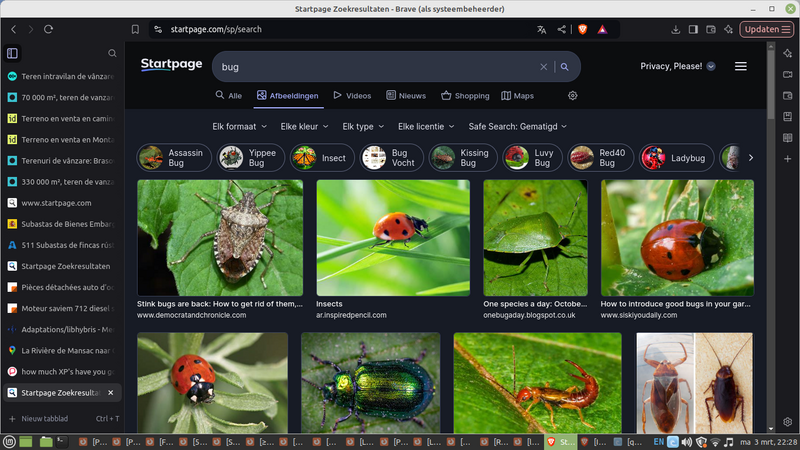Open the downloads icon in toolbar

point(677,29)
